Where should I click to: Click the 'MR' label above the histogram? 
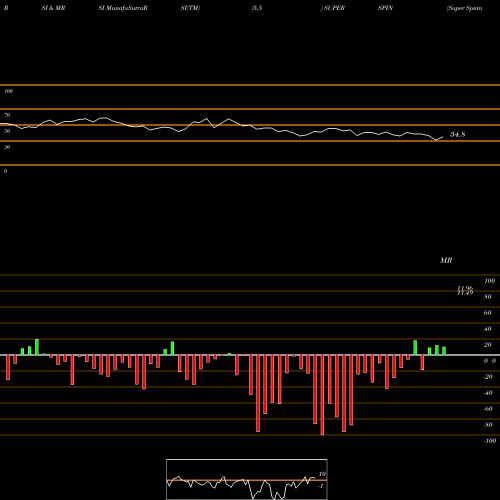tap(446, 260)
